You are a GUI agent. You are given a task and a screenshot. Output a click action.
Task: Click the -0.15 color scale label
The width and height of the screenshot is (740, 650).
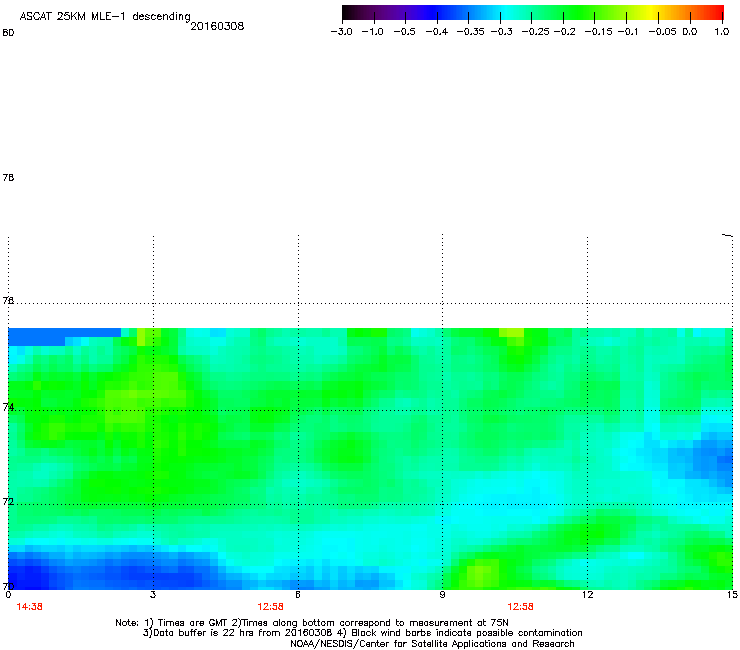pyautogui.click(x=598, y=32)
